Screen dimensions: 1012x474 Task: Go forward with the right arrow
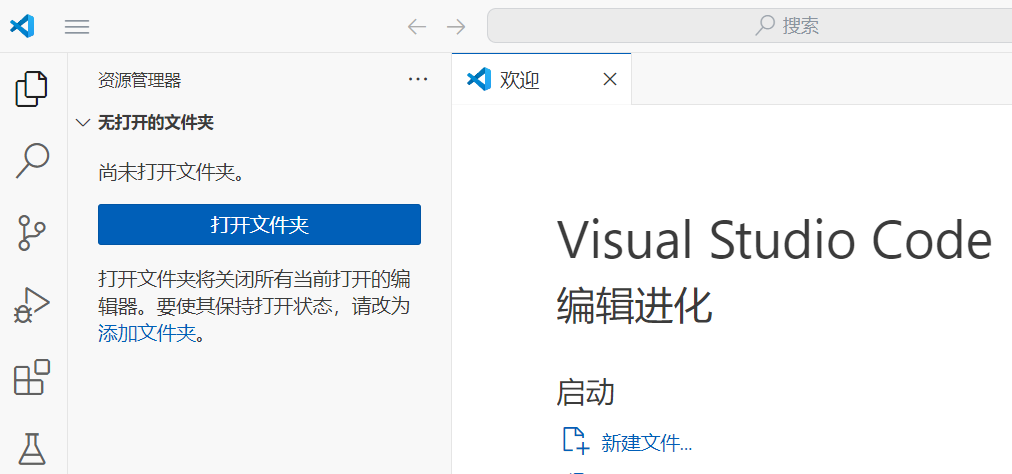(x=456, y=26)
